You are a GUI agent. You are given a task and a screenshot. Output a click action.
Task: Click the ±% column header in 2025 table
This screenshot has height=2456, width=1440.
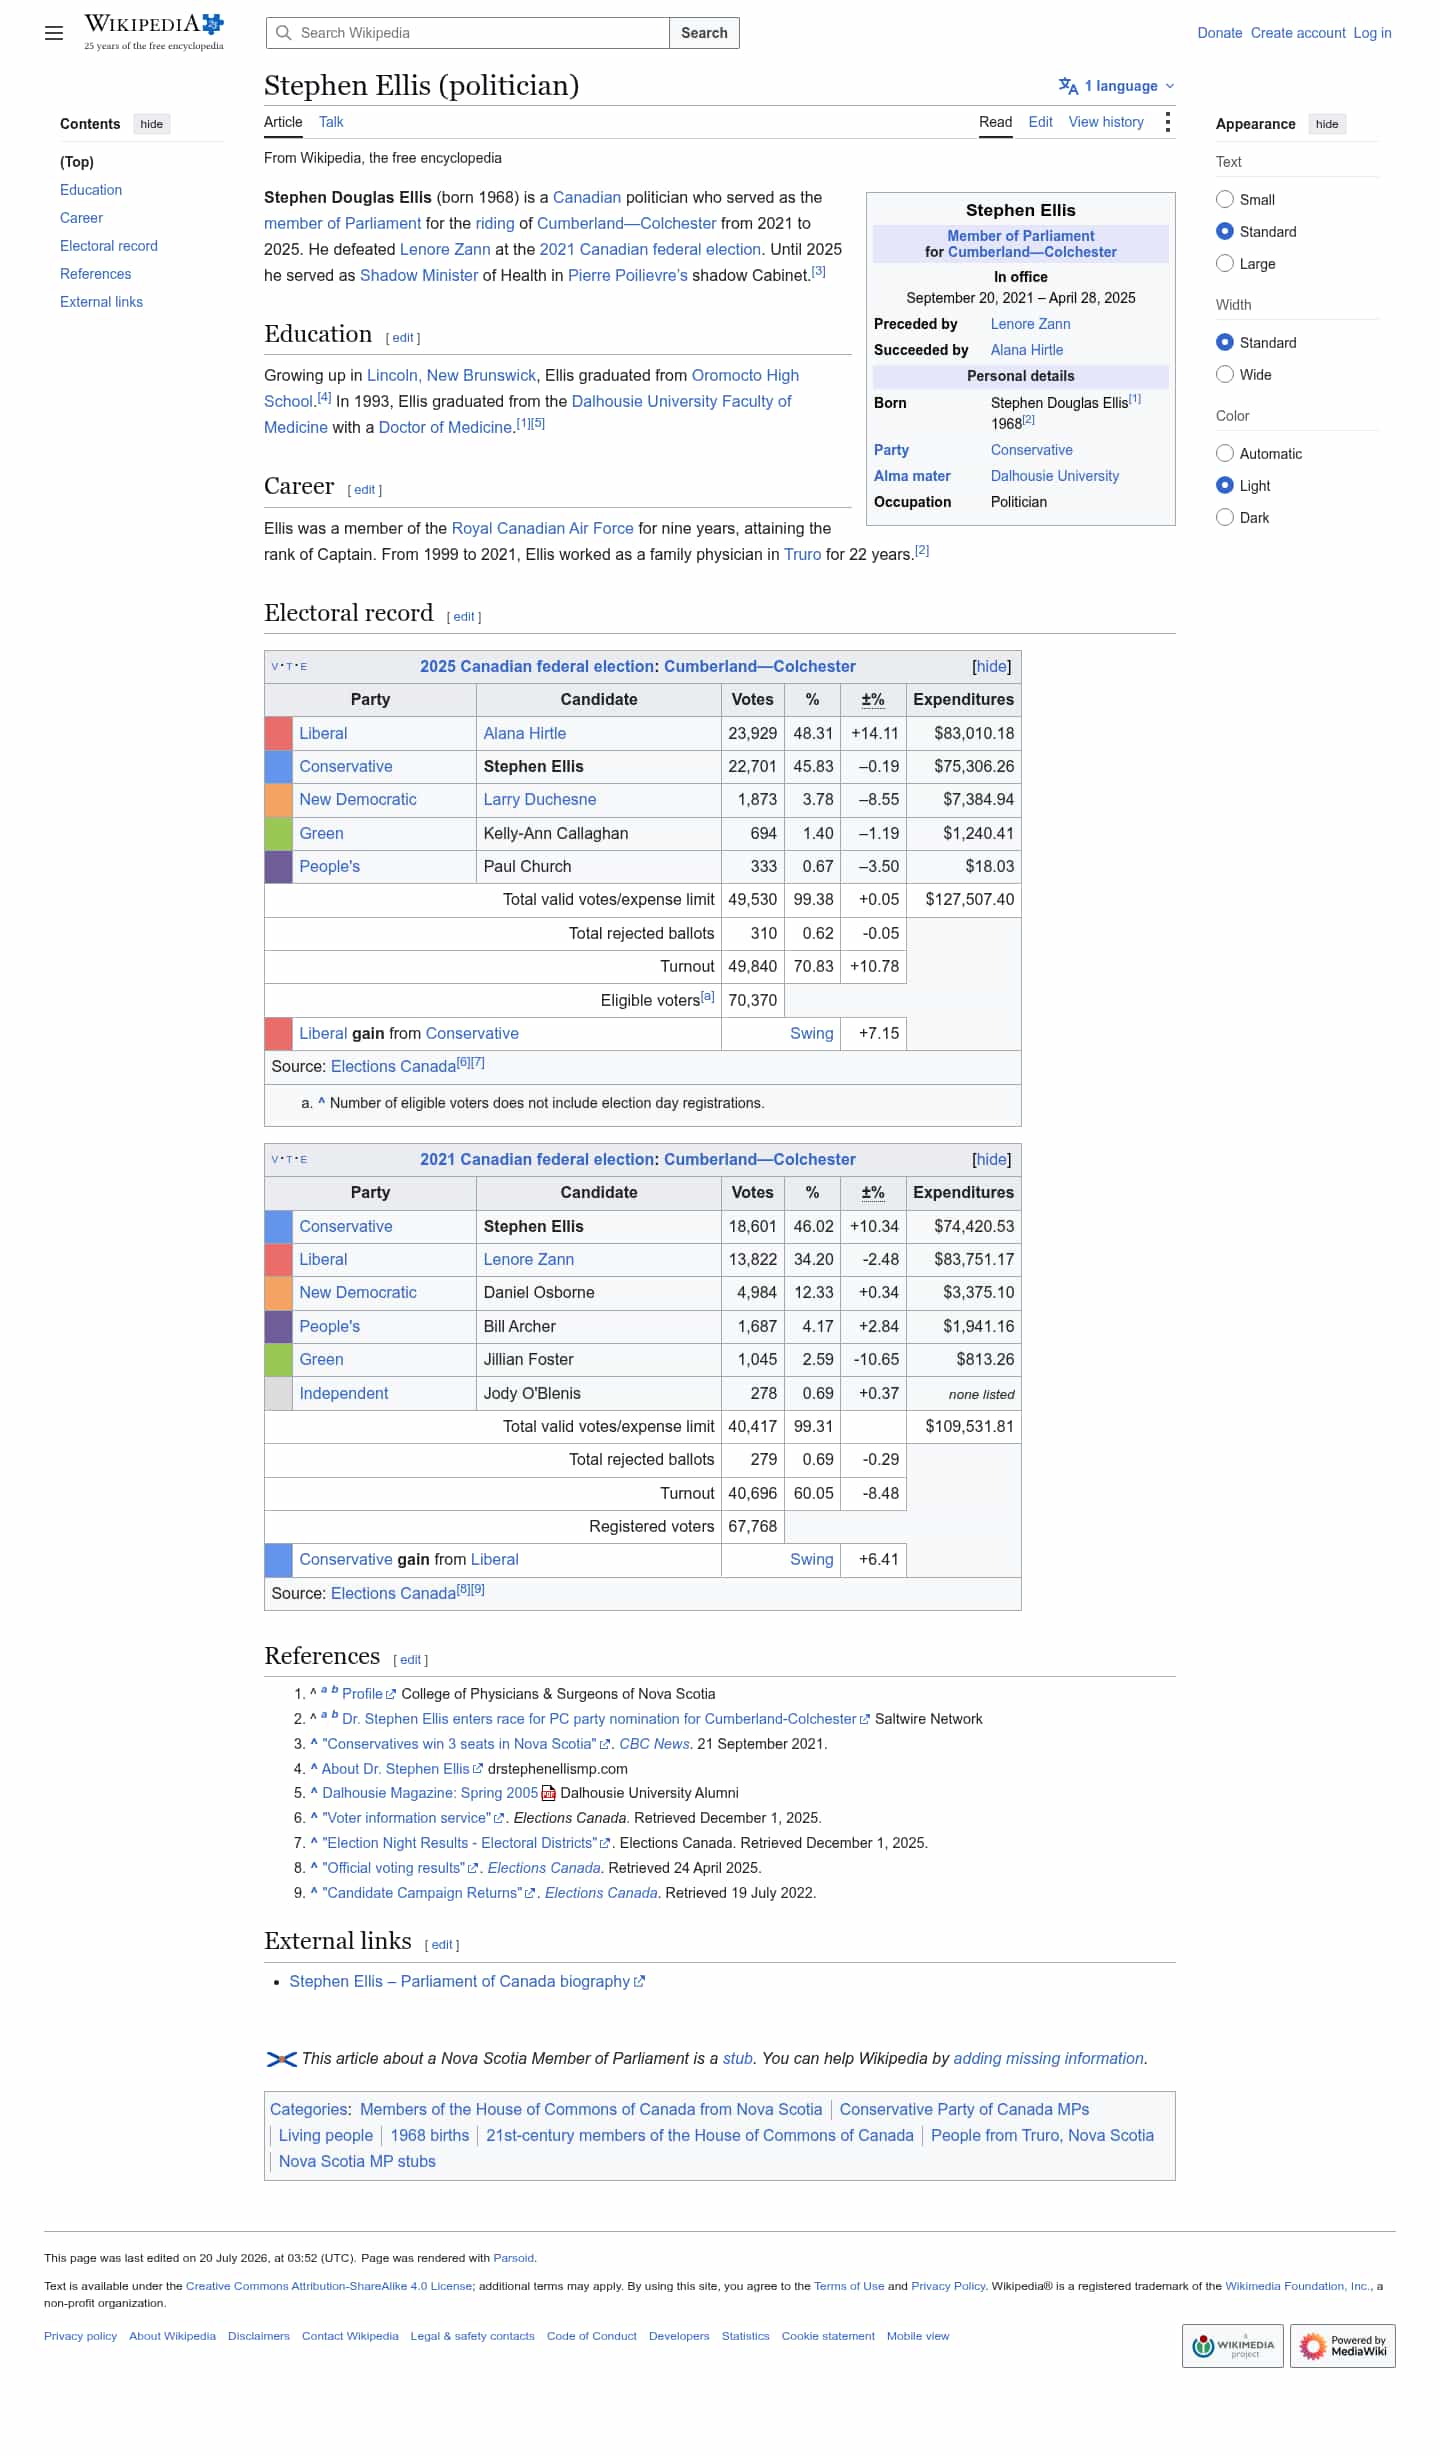[873, 700]
